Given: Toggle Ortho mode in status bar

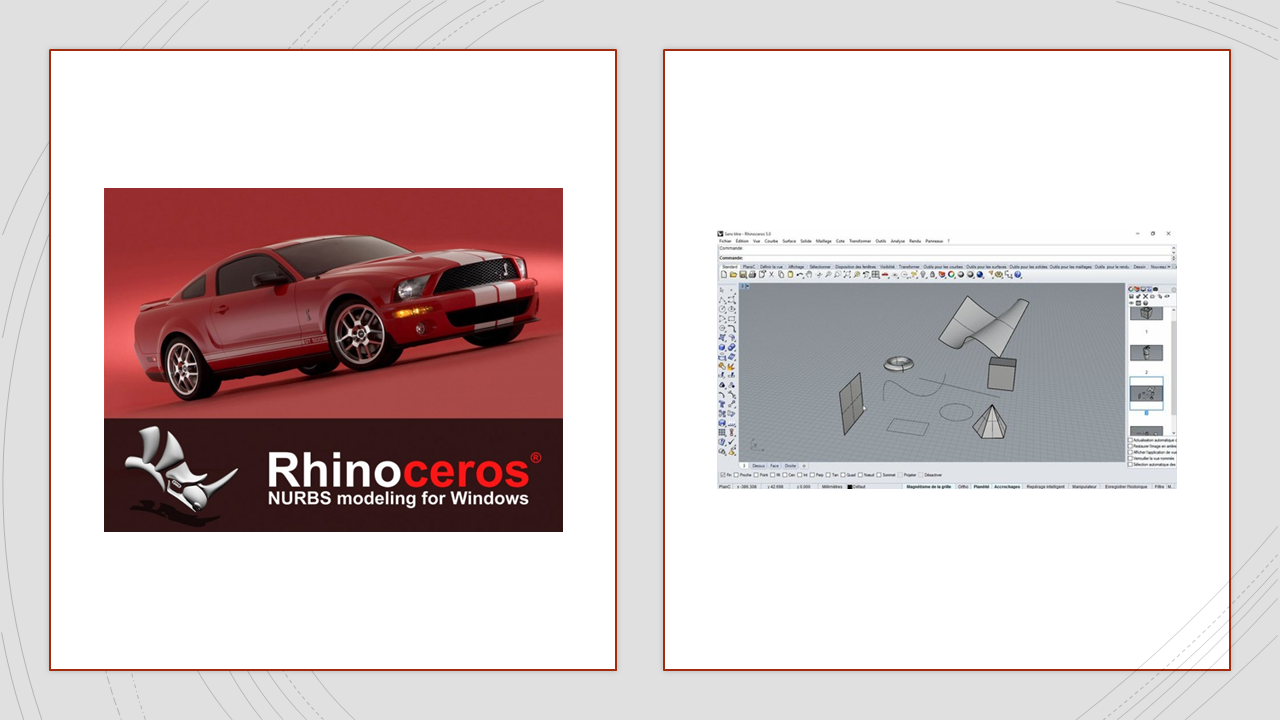Looking at the screenshot, I should click(x=963, y=487).
